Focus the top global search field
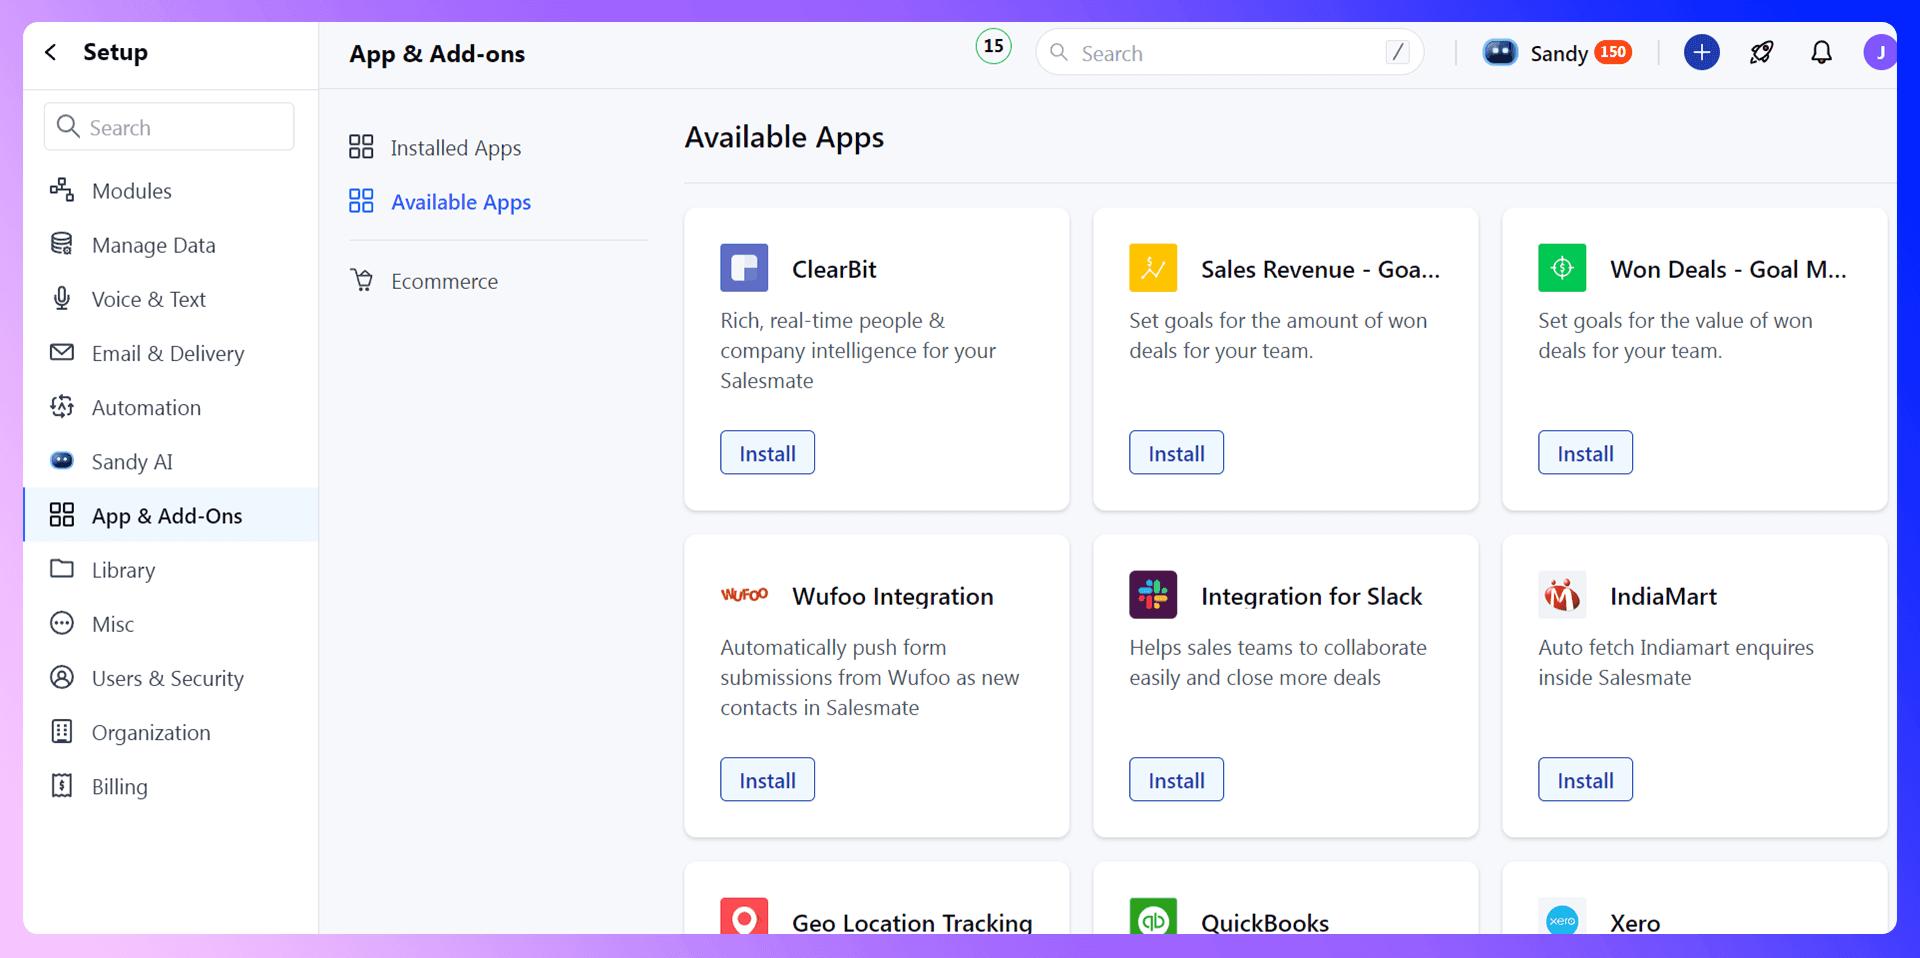The width and height of the screenshot is (1920, 958). pyautogui.click(x=1229, y=52)
